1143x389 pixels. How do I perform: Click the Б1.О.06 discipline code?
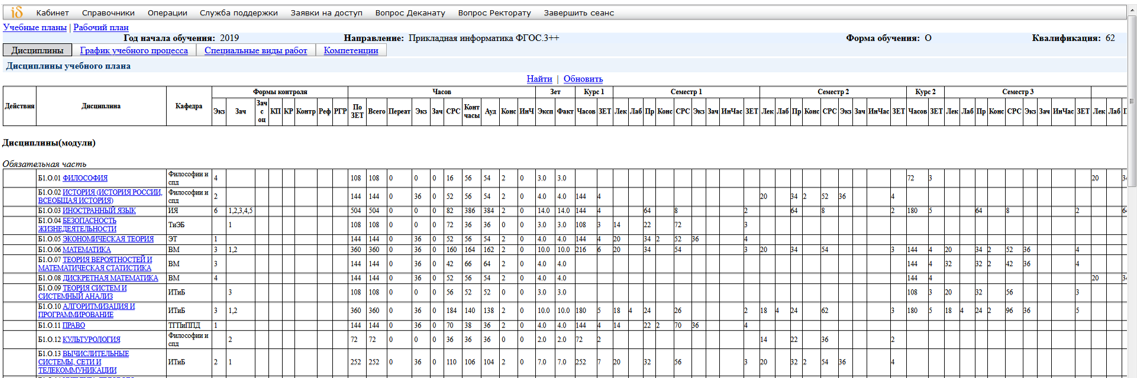[49, 249]
